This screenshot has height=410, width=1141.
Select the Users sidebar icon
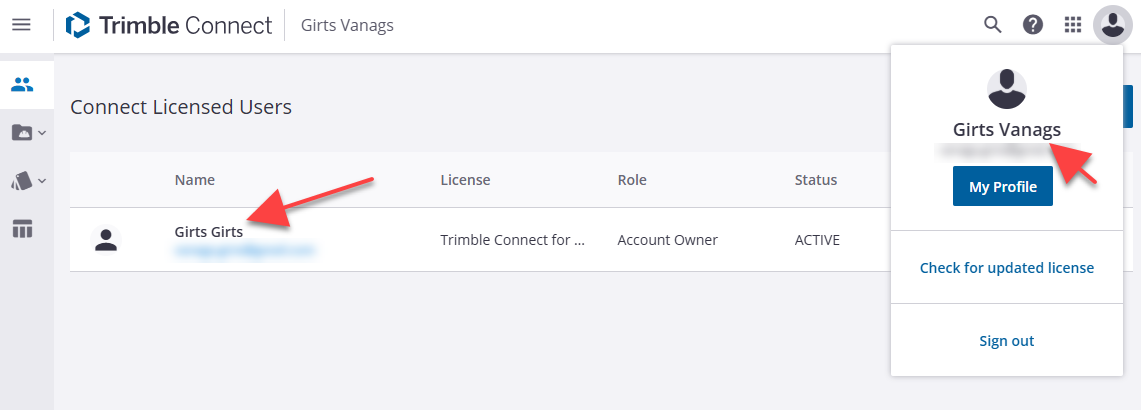click(22, 85)
